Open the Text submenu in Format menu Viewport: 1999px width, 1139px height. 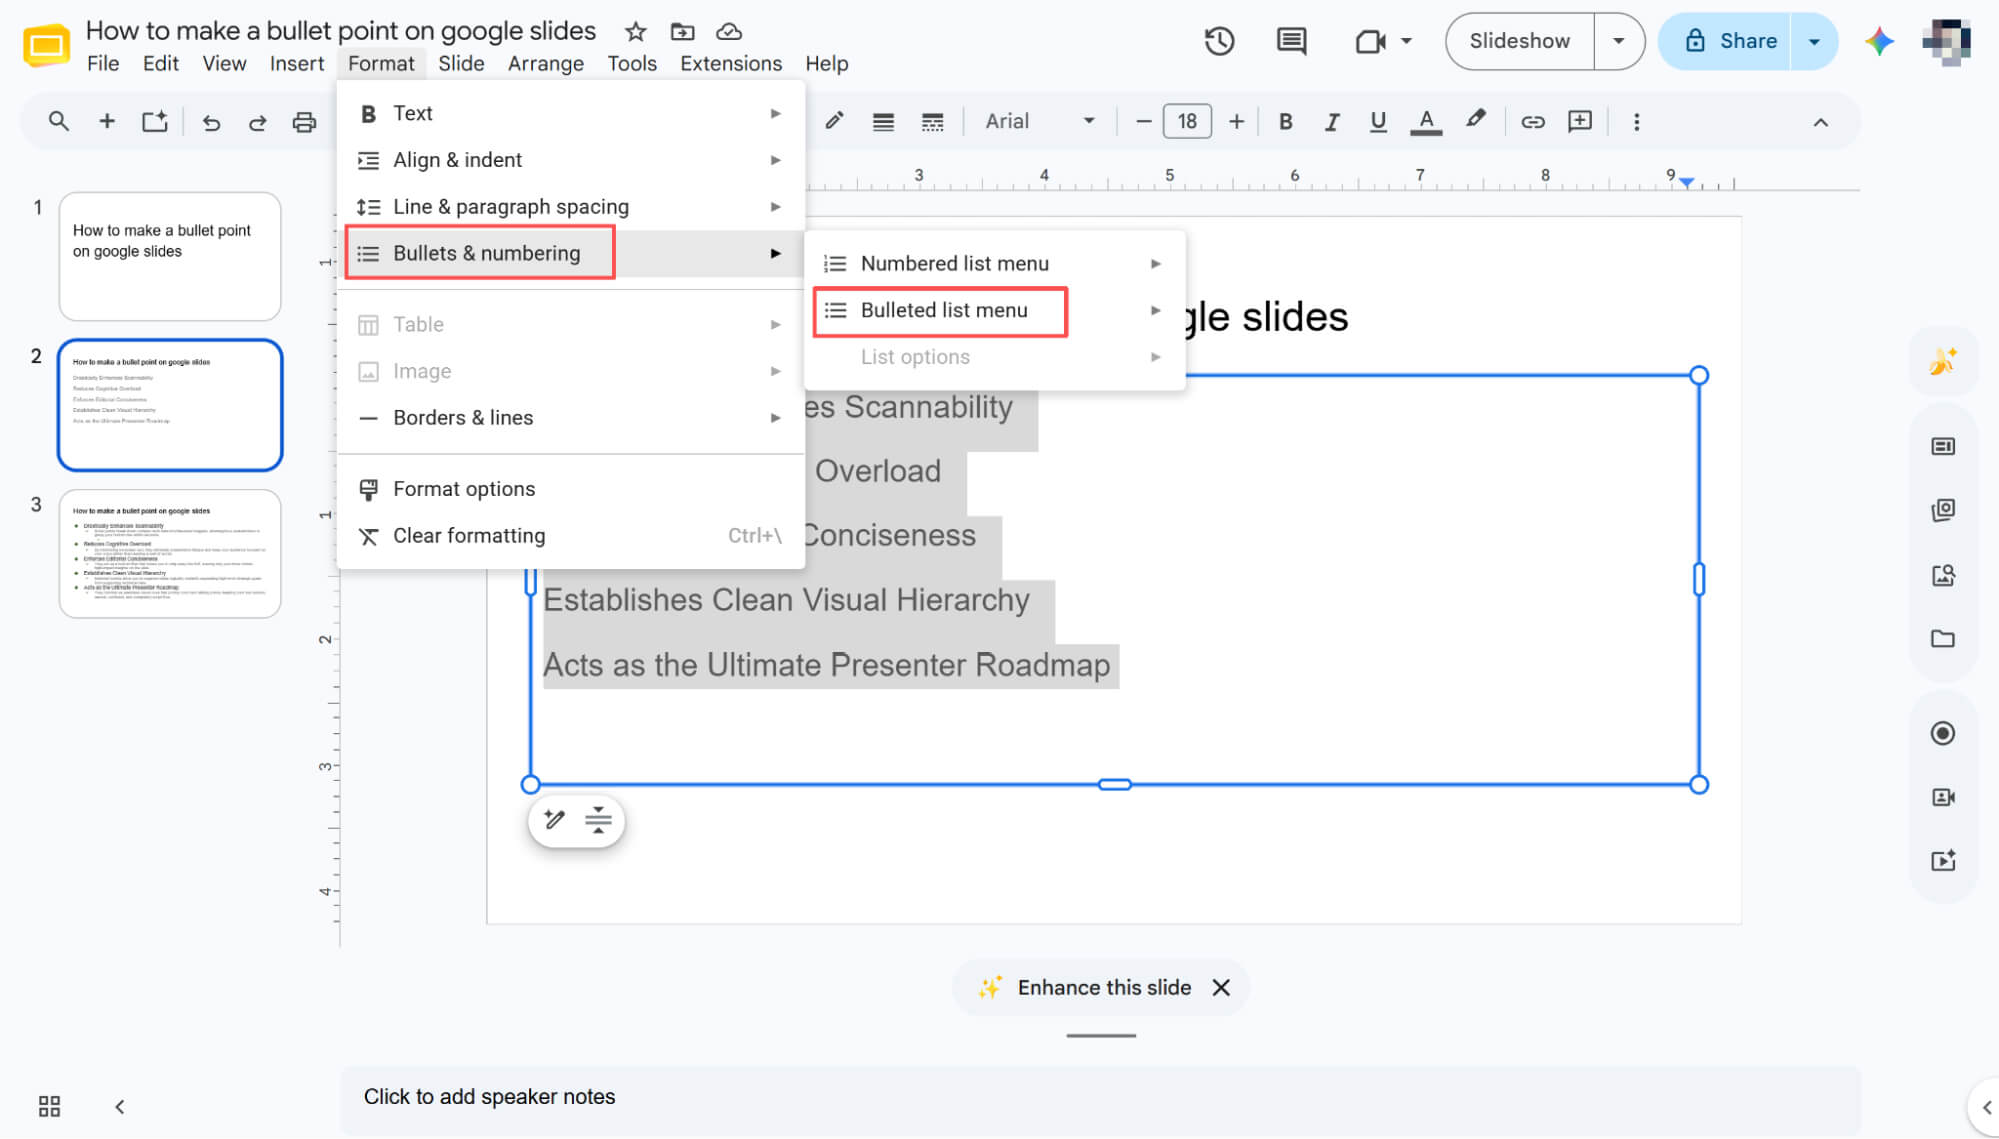coord(570,114)
